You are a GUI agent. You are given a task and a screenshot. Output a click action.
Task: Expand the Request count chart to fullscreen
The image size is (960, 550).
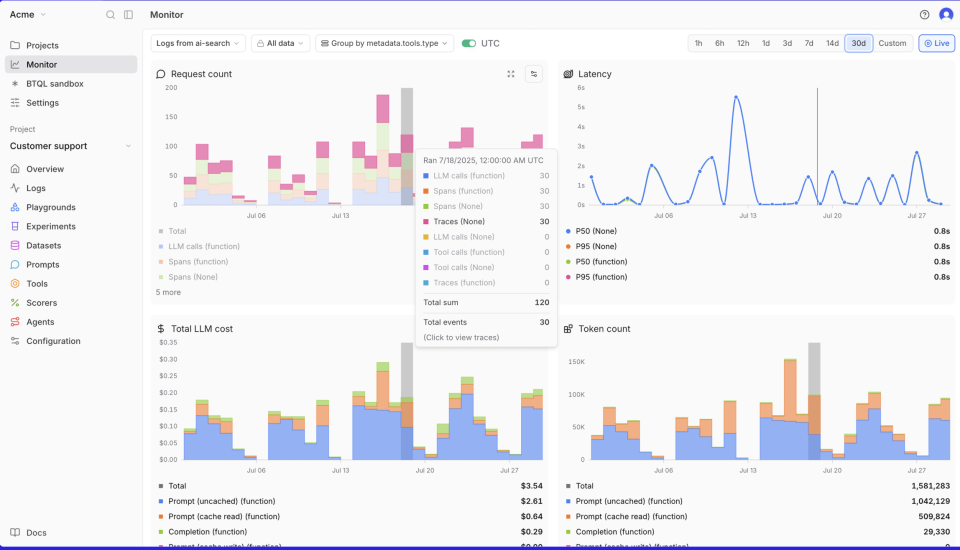click(x=511, y=74)
